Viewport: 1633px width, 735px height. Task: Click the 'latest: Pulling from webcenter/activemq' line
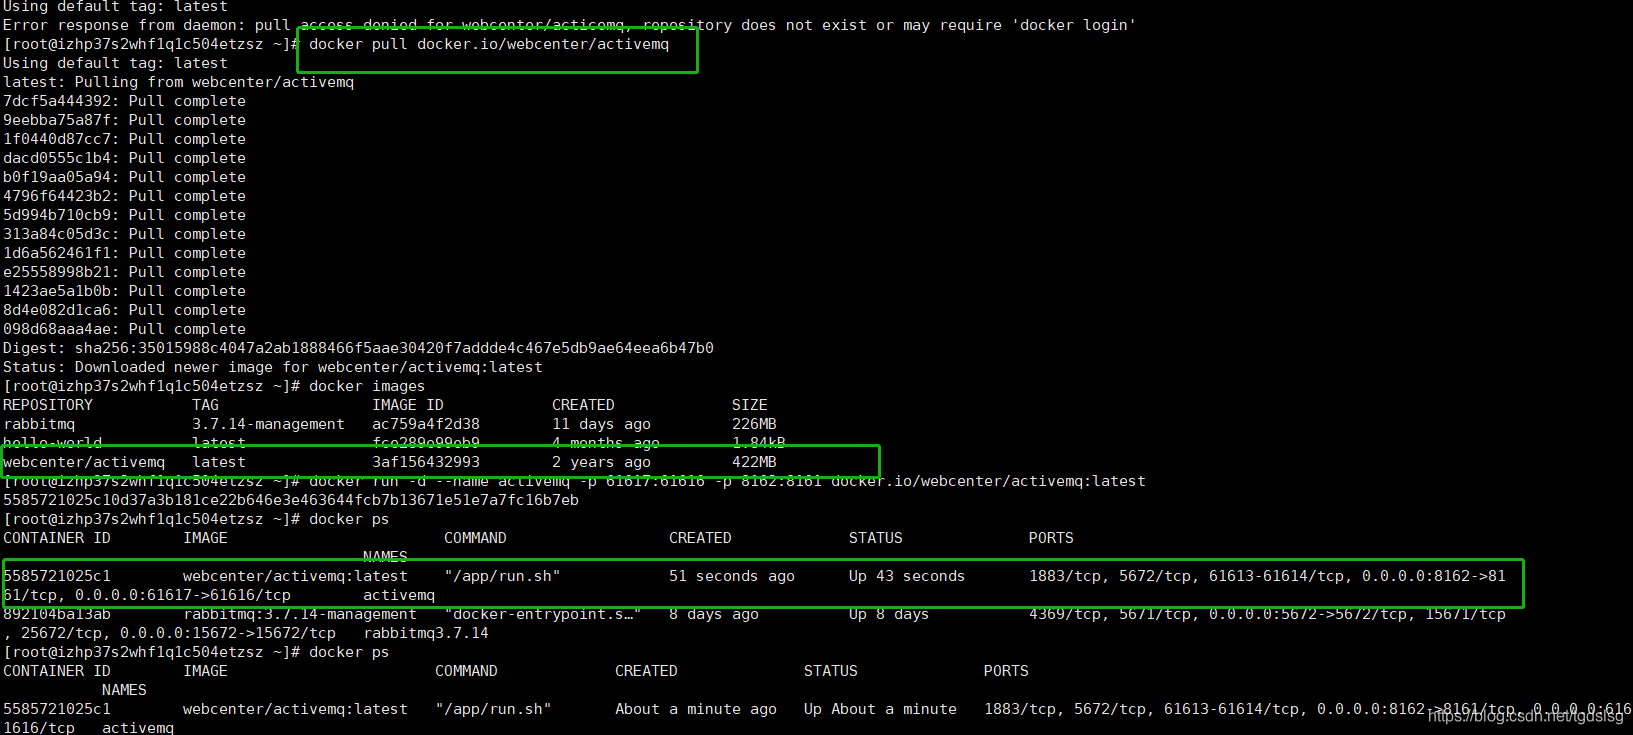pos(178,82)
